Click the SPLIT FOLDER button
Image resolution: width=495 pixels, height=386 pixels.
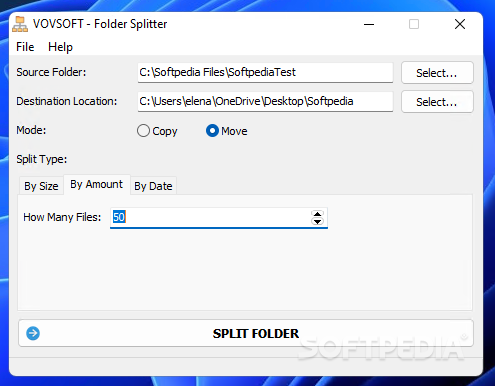pos(246,333)
